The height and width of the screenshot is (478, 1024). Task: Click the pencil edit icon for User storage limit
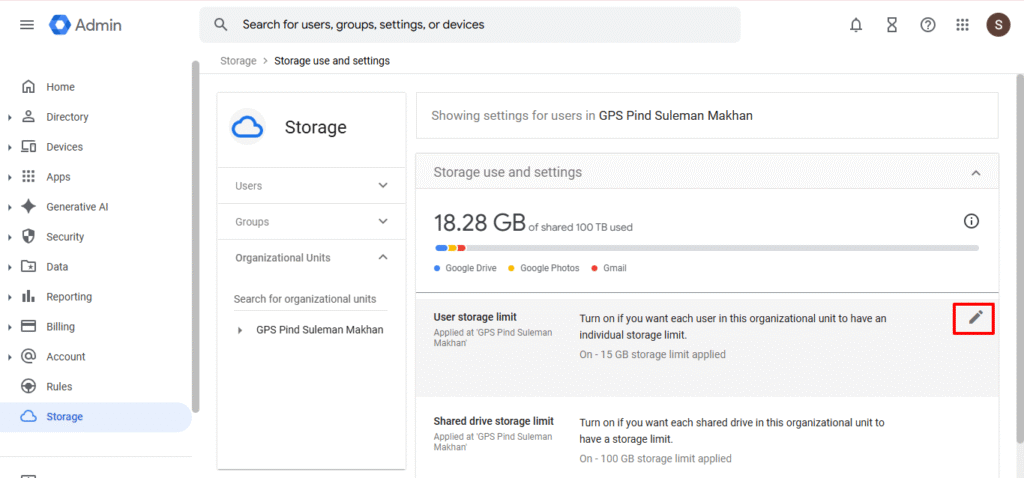click(x=975, y=318)
